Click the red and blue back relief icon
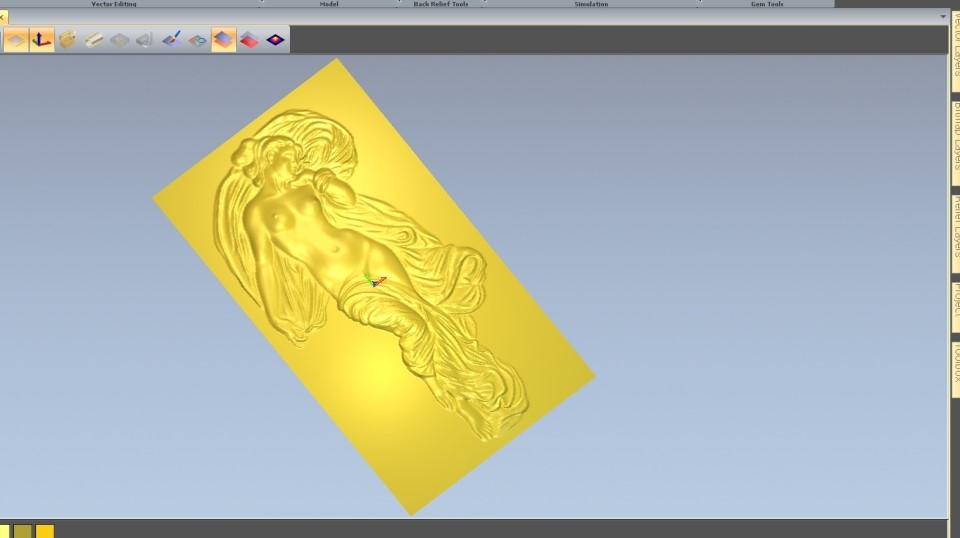 point(249,40)
